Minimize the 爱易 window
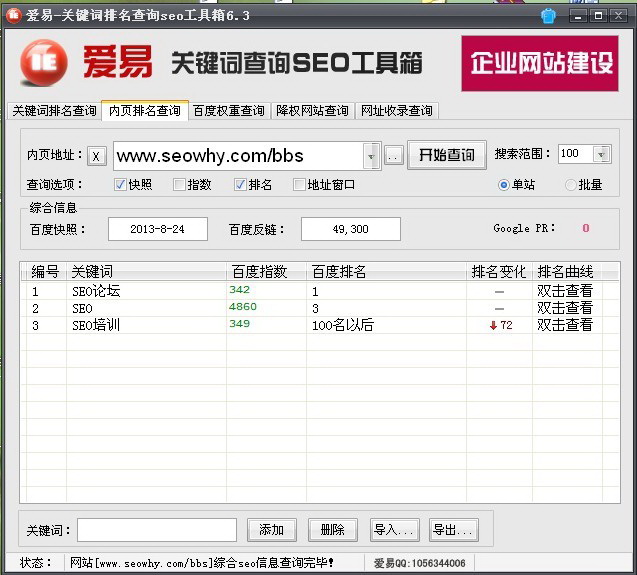The width and height of the screenshot is (637, 575). point(578,16)
